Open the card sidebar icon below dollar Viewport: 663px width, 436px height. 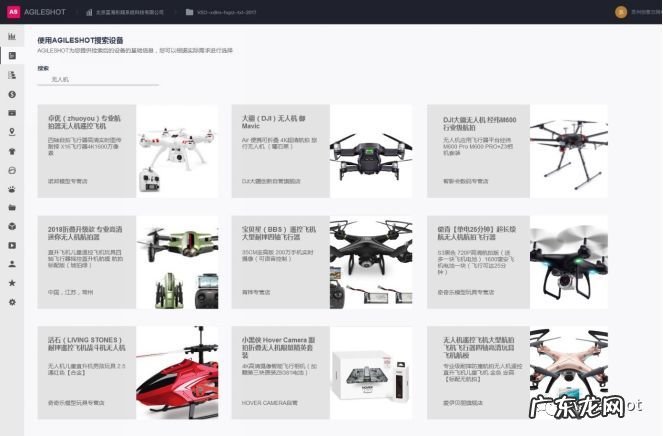point(12,113)
